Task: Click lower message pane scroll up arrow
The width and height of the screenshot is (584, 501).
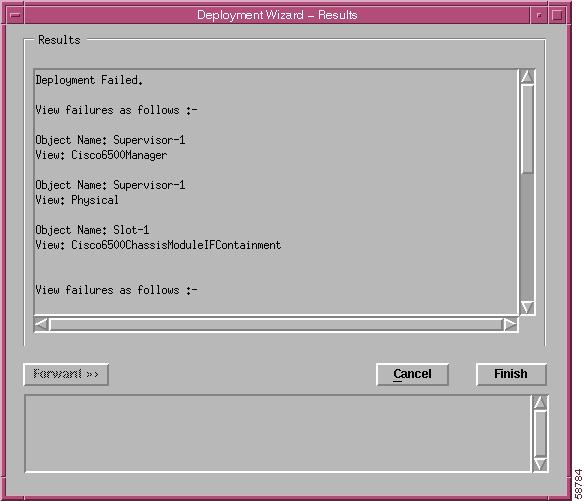Action: click(x=540, y=402)
